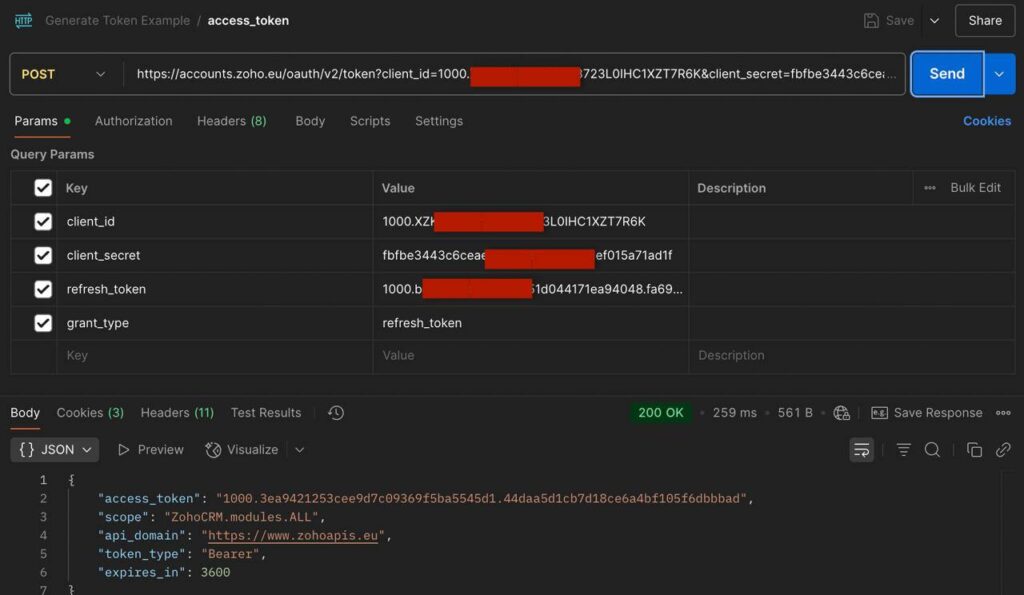
Task: Toggle the select-all params checkbox in header
Action: 43,188
